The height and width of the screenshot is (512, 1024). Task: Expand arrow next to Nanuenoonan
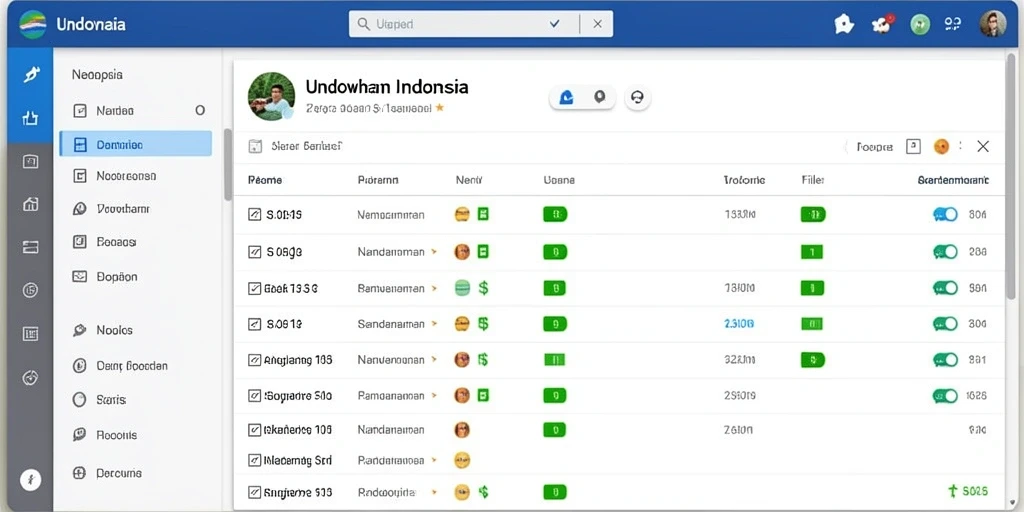433,360
